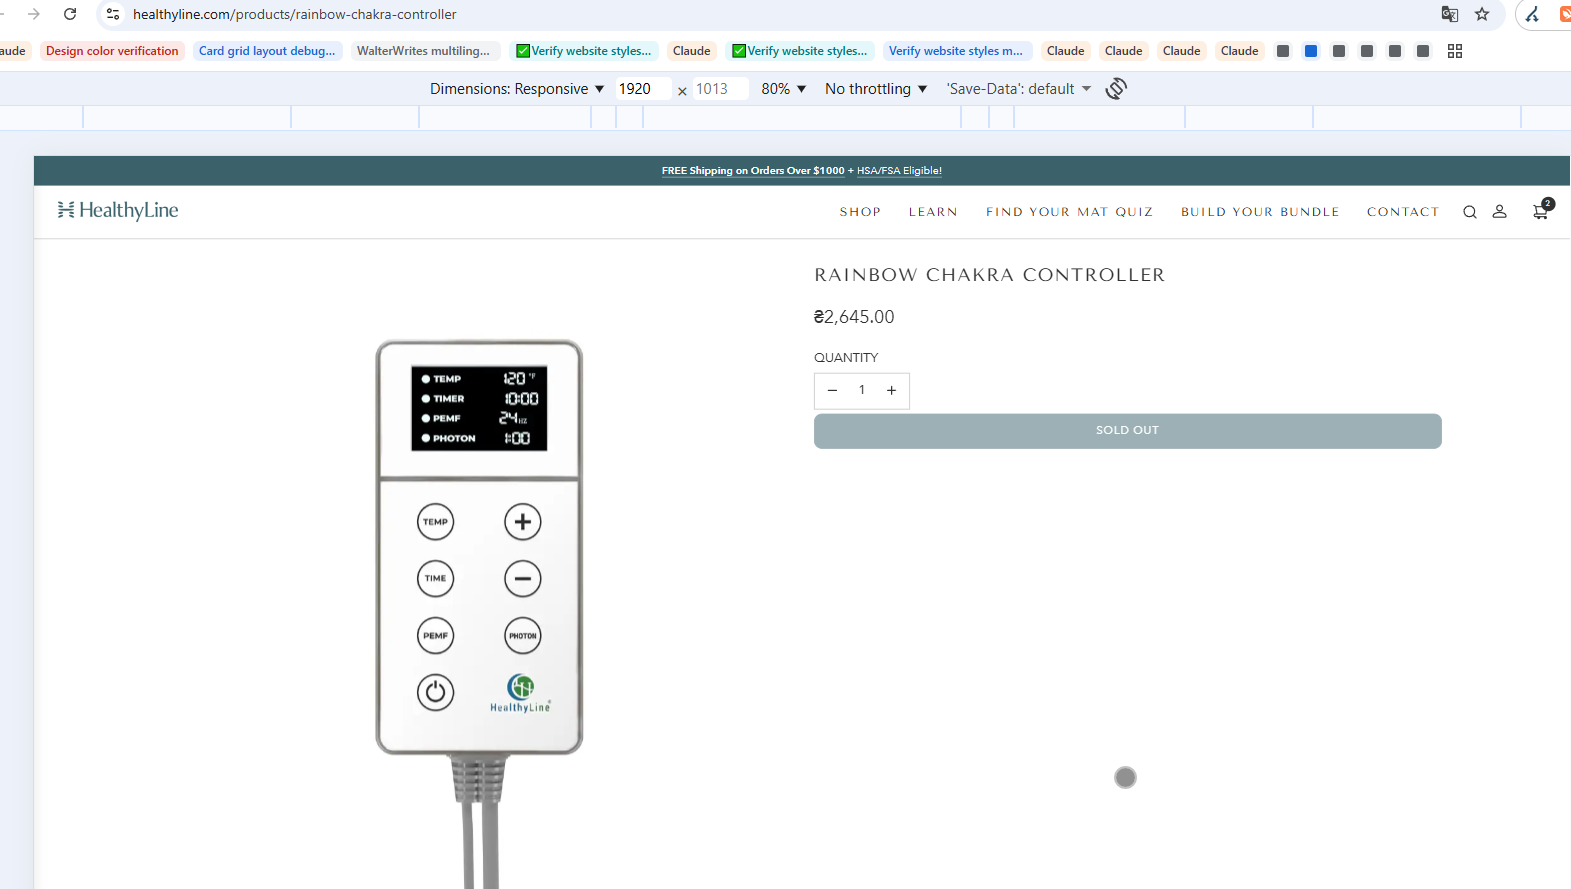The height and width of the screenshot is (889, 1571).
Task: Go home via the HealthyLine logo
Action: 118,210
